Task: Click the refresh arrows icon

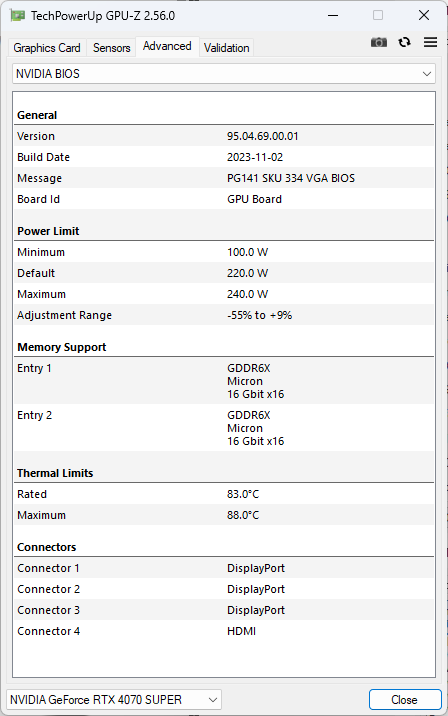Action: (x=404, y=42)
